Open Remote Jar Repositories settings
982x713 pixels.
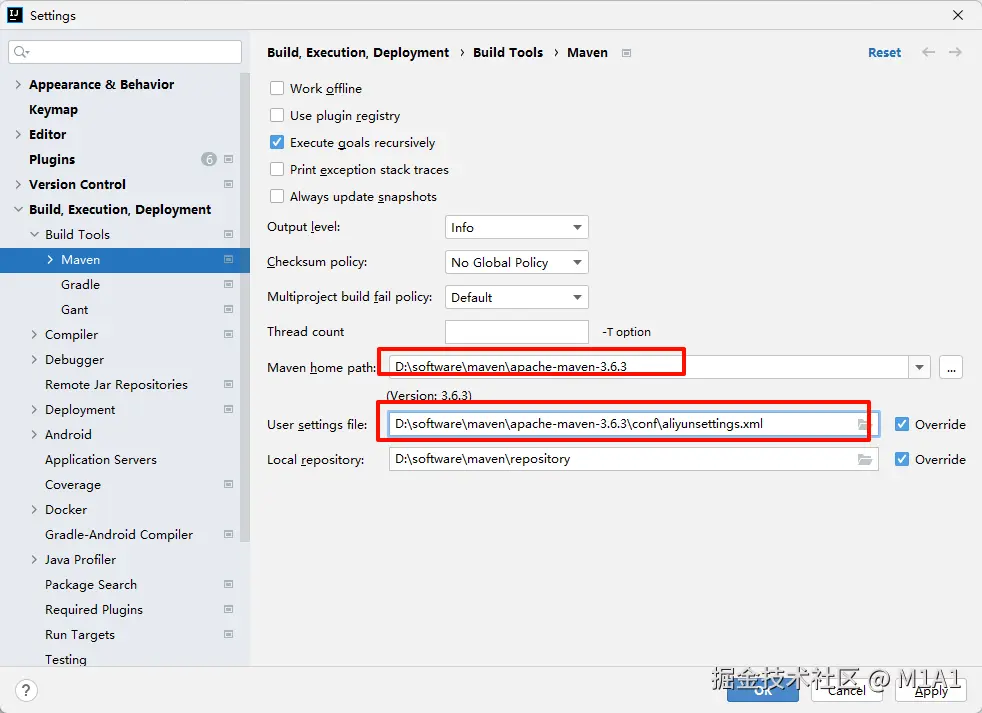(116, 384)
